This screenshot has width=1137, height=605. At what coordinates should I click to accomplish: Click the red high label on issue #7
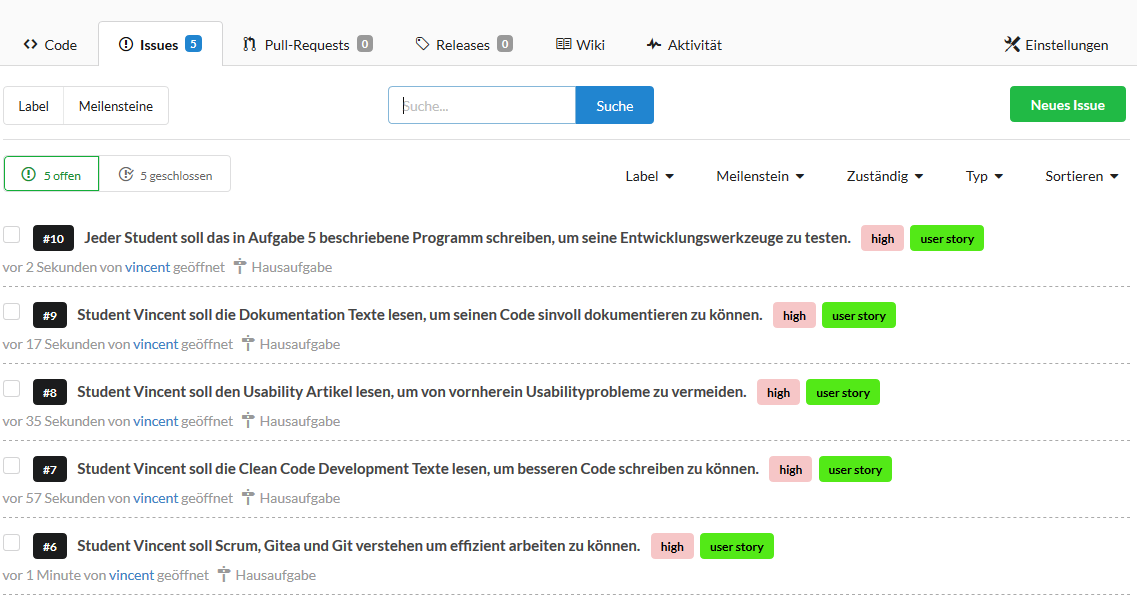pos(790,469)
